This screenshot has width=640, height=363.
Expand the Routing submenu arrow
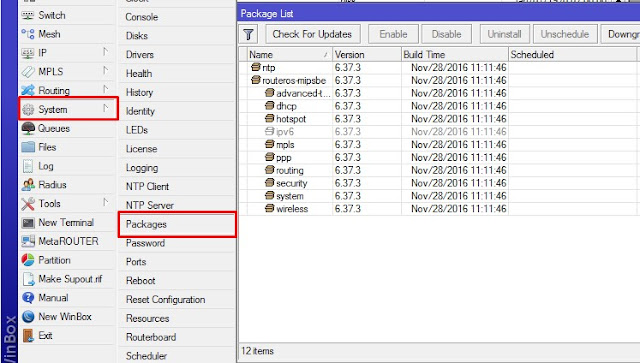[x=105, y=89]
